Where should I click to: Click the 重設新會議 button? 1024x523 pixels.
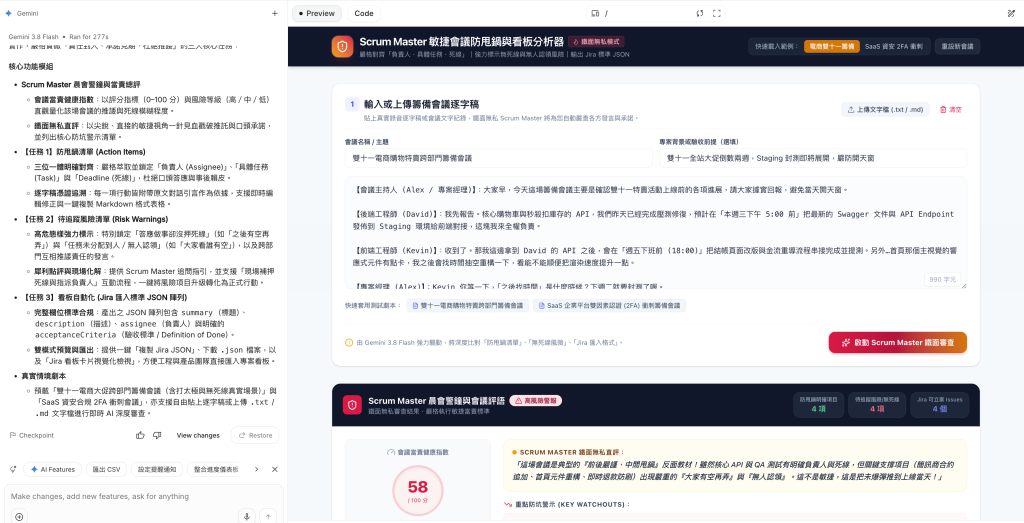(957, 46)
